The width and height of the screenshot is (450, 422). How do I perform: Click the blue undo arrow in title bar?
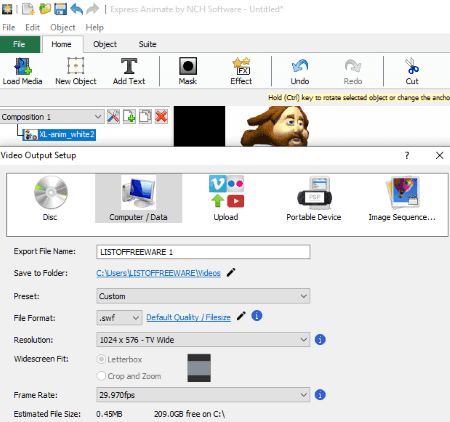click(77, 9)
